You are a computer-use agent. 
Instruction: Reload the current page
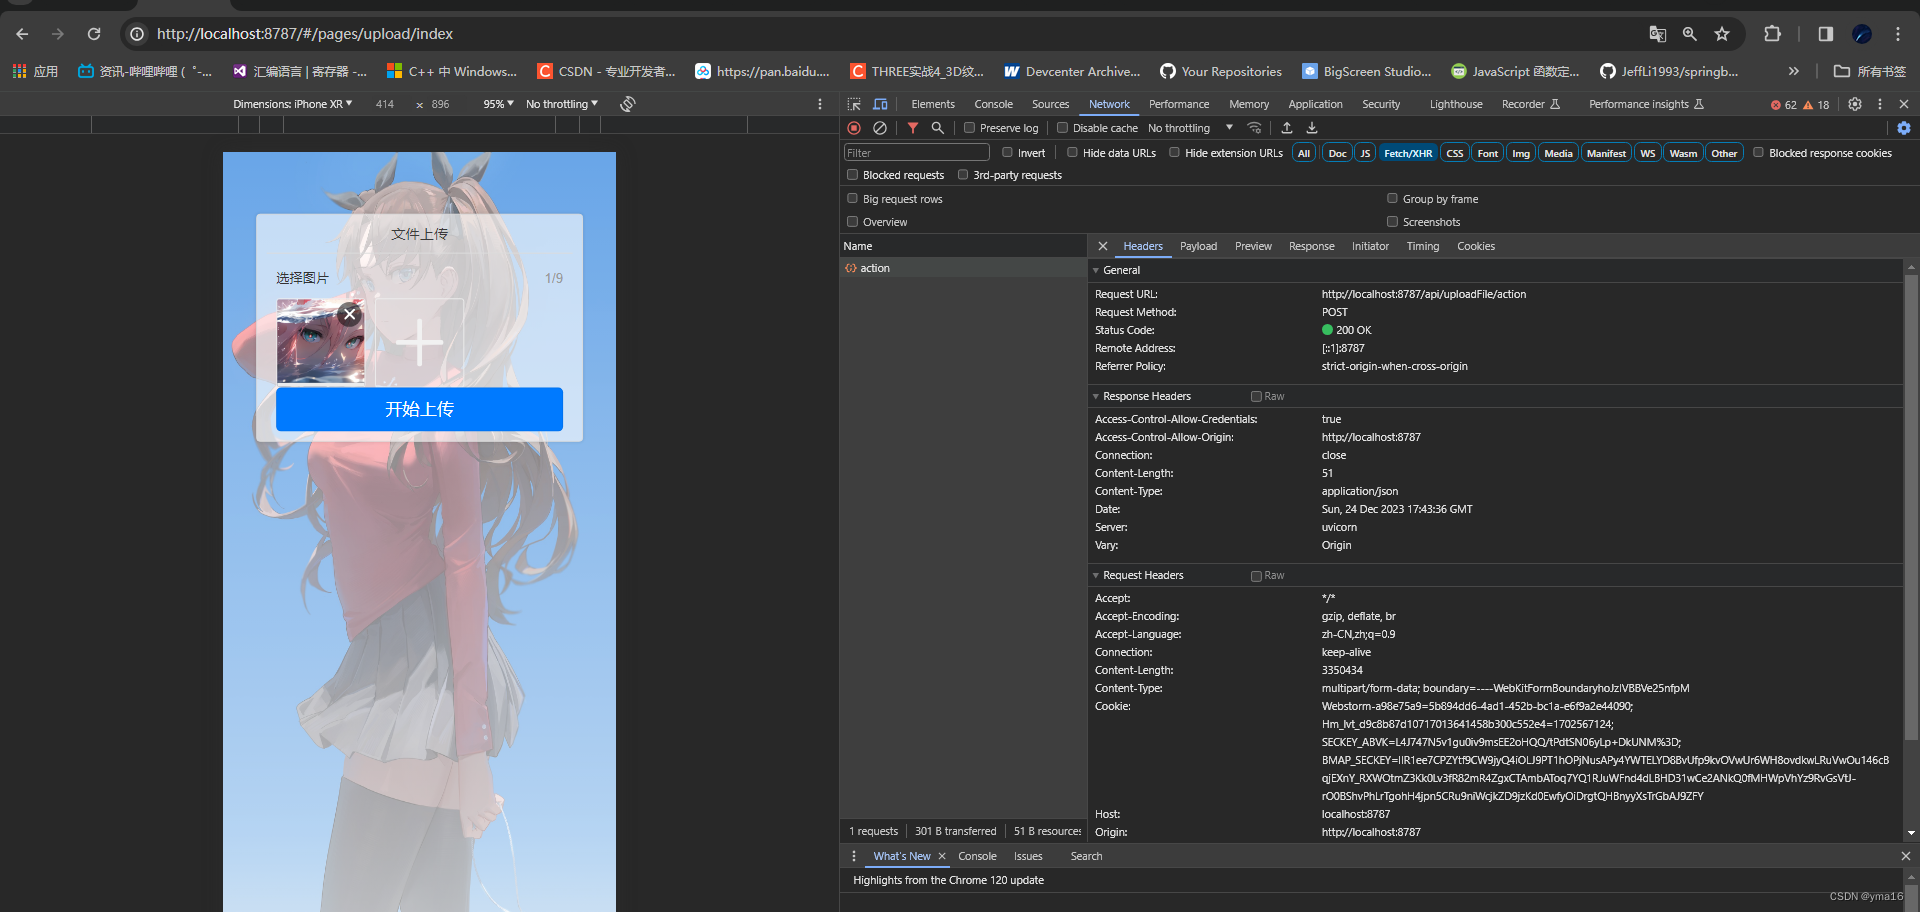tap(94, 34)
